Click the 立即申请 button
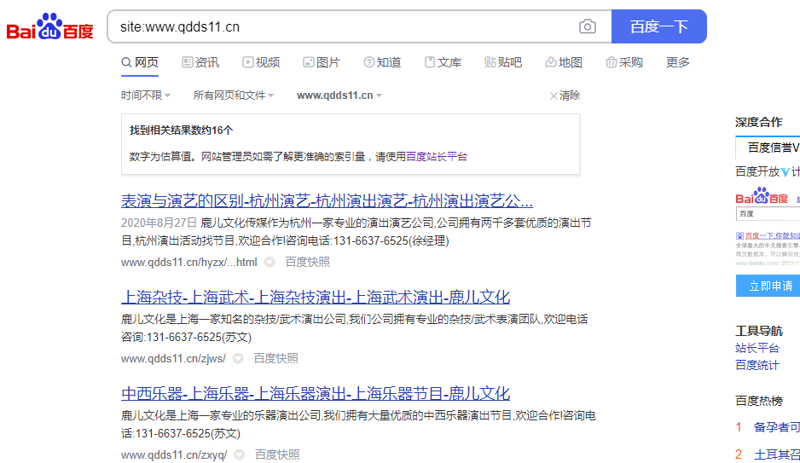This screenshot has height=463, width=800. [768, 286]
